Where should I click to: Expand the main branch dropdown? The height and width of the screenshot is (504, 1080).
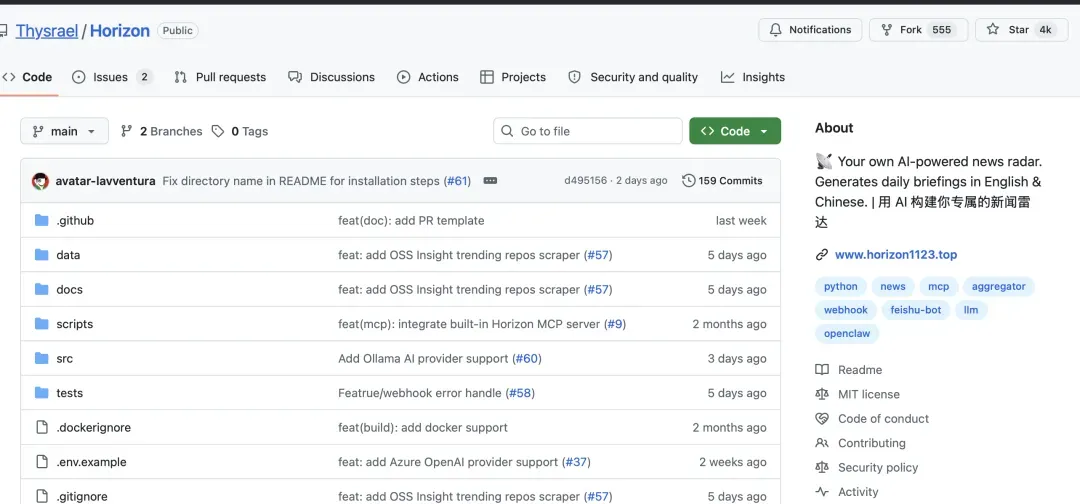coord(64,131)
